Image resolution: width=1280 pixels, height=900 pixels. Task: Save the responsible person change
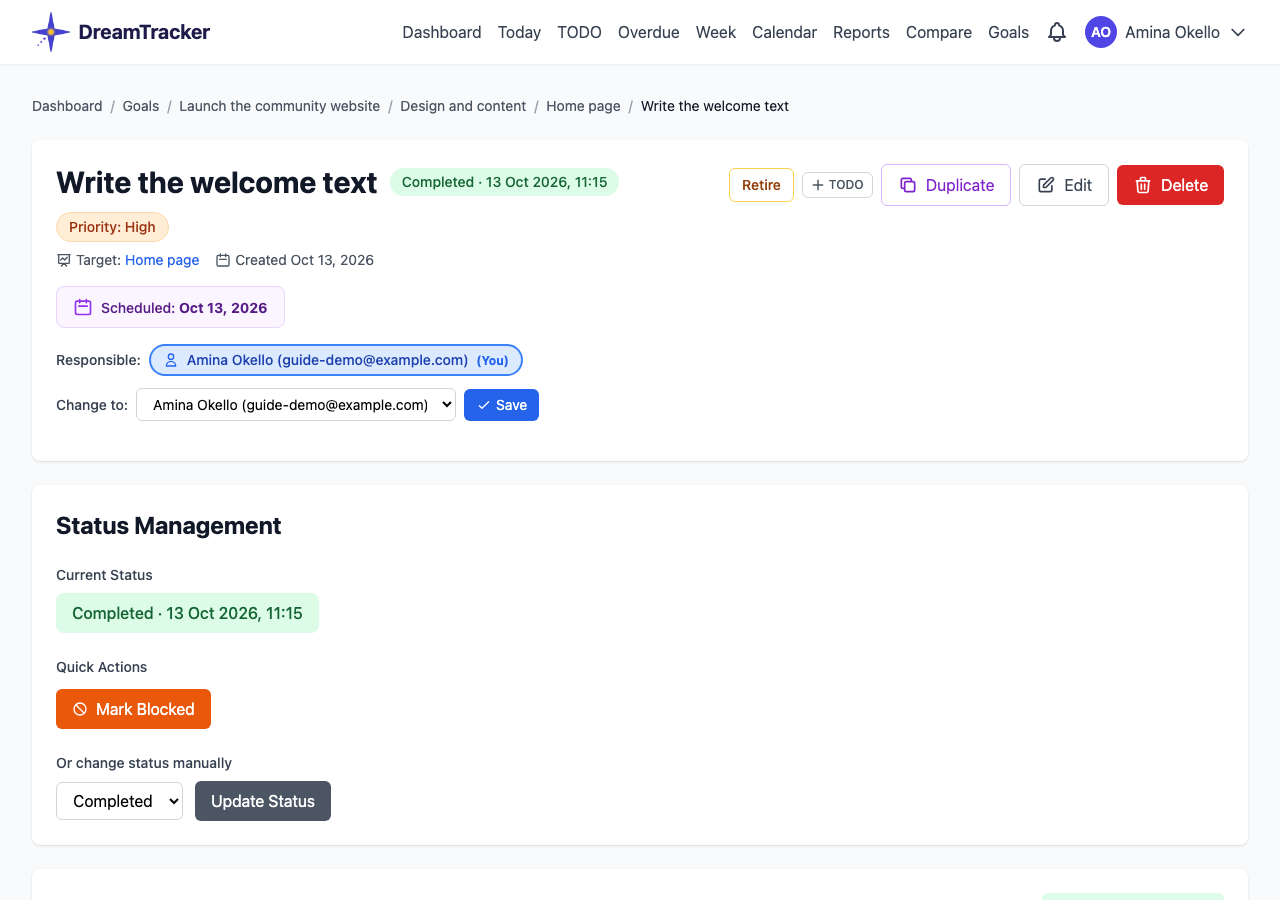[501, 405]
